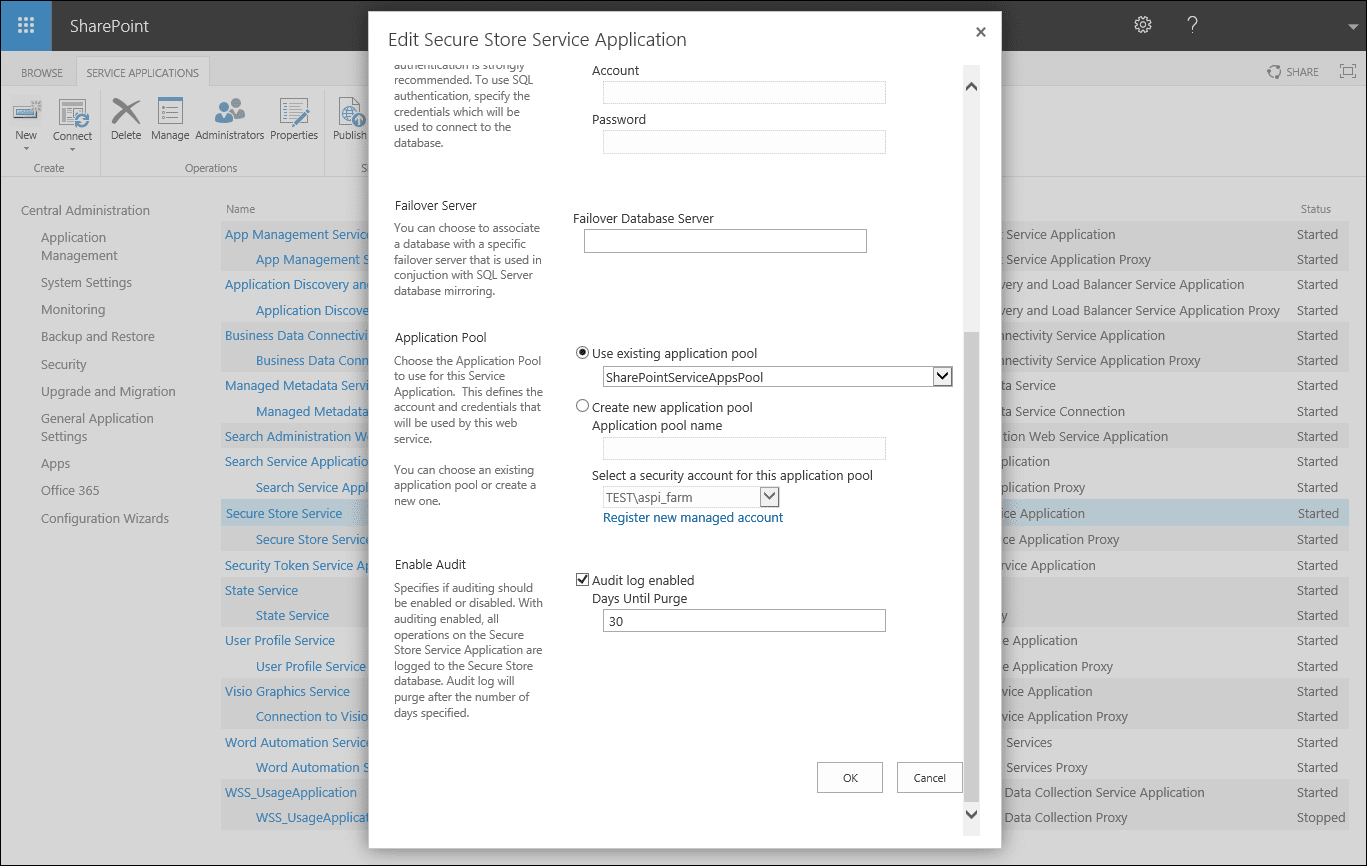The width and height of the screenshot is (1367, 866).
Task: Uncheck Audit log enabled
Action: tap(581, 579)
